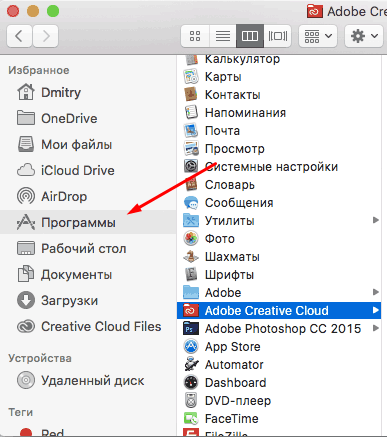Viewport: 387px width, 438px height.
Task: Open the item arrangement dropdown
Action: [318, 36]
